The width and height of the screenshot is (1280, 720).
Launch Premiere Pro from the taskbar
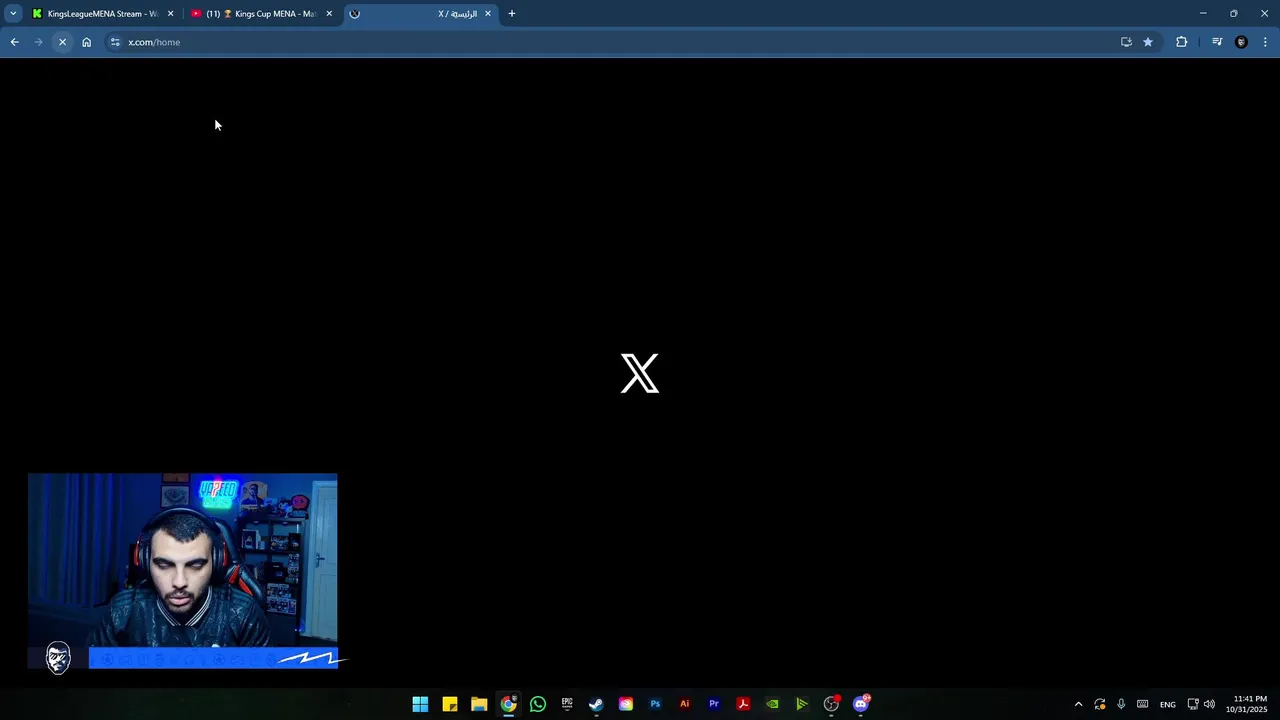click(x=714, y=704)
